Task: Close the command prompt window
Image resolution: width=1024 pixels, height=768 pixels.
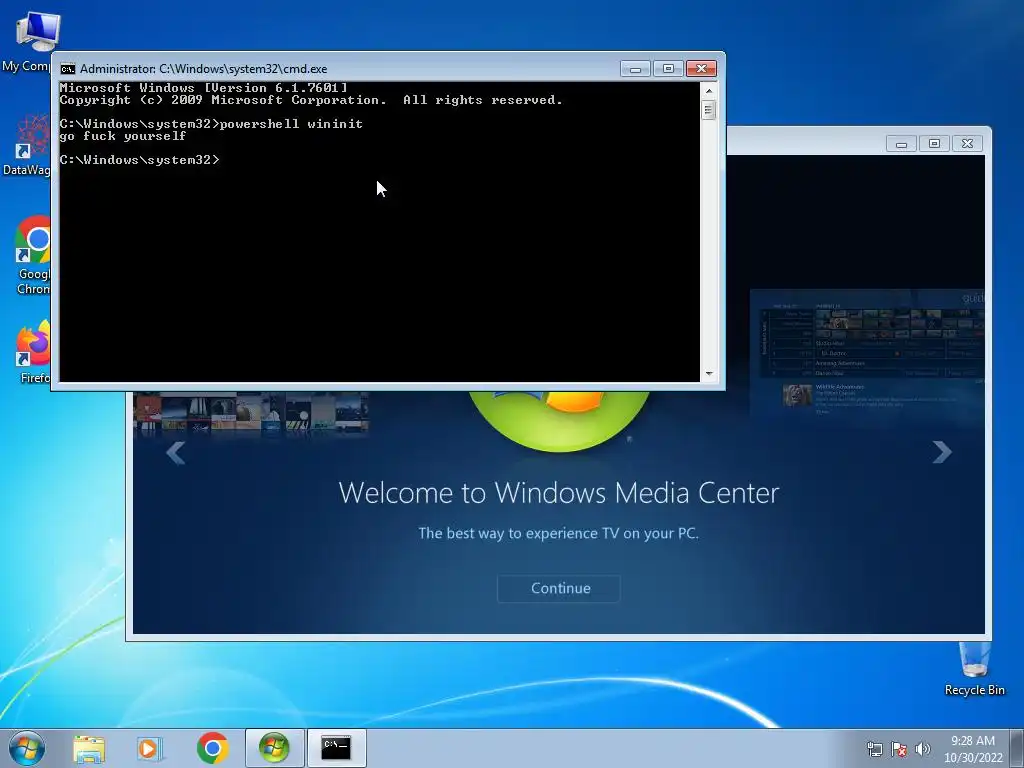Action: tap(701, 69)
